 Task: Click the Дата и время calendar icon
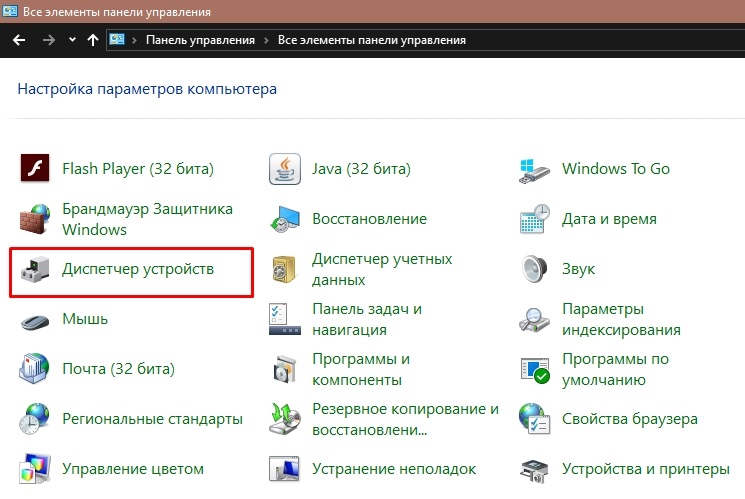[x=535, y=219]
